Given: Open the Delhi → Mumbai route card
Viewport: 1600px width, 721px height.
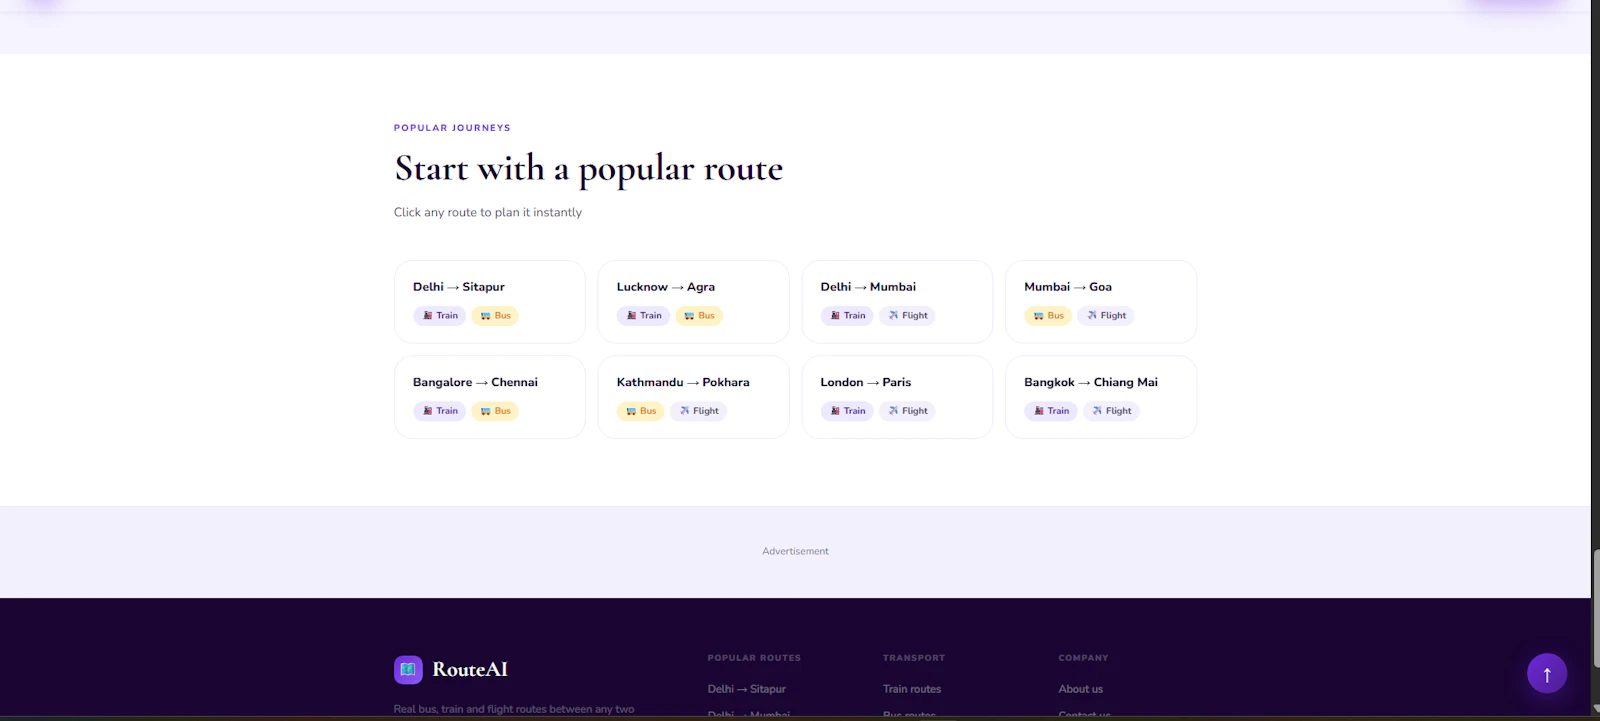Looking at the screenshot, I should 897,302.
